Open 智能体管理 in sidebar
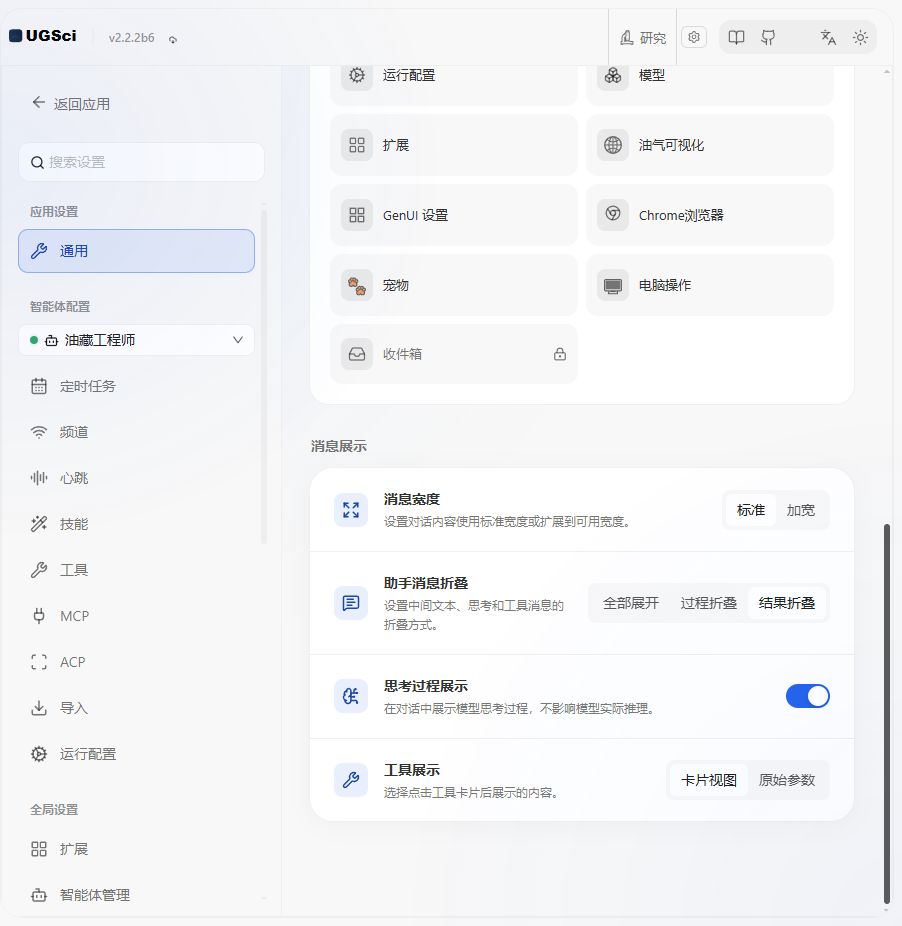The width and height of the screenshot is (902, 926). (136, 895)
